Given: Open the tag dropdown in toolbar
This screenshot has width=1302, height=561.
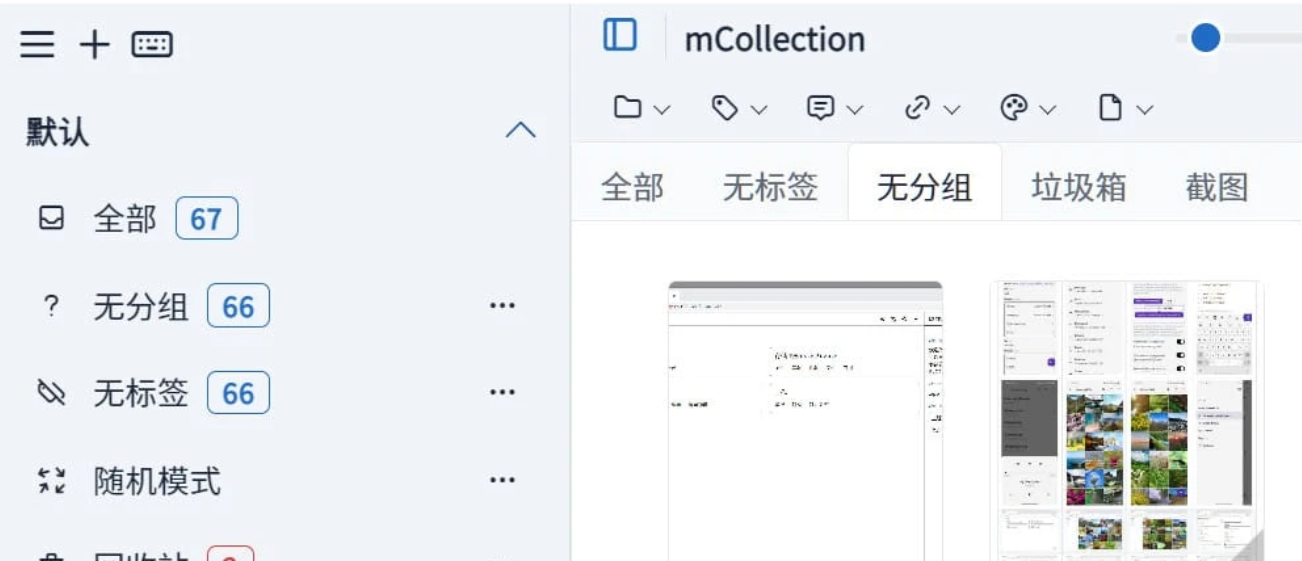Looking at the screenshot, I should 739,108.
